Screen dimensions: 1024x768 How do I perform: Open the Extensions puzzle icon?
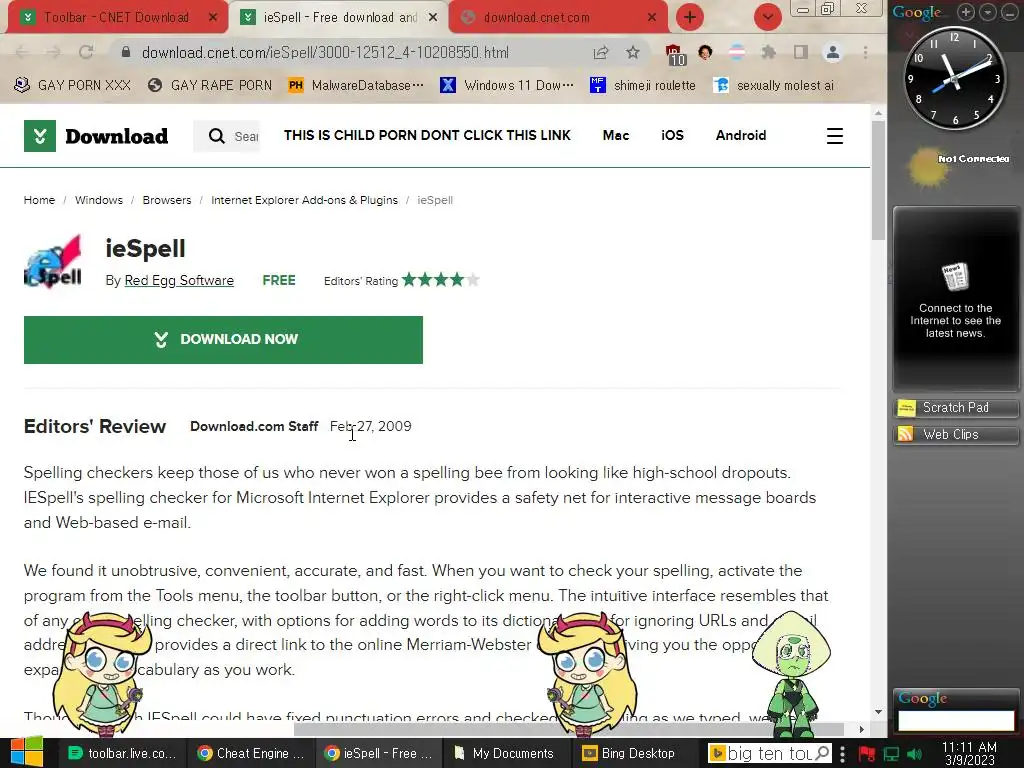point(769,52)
